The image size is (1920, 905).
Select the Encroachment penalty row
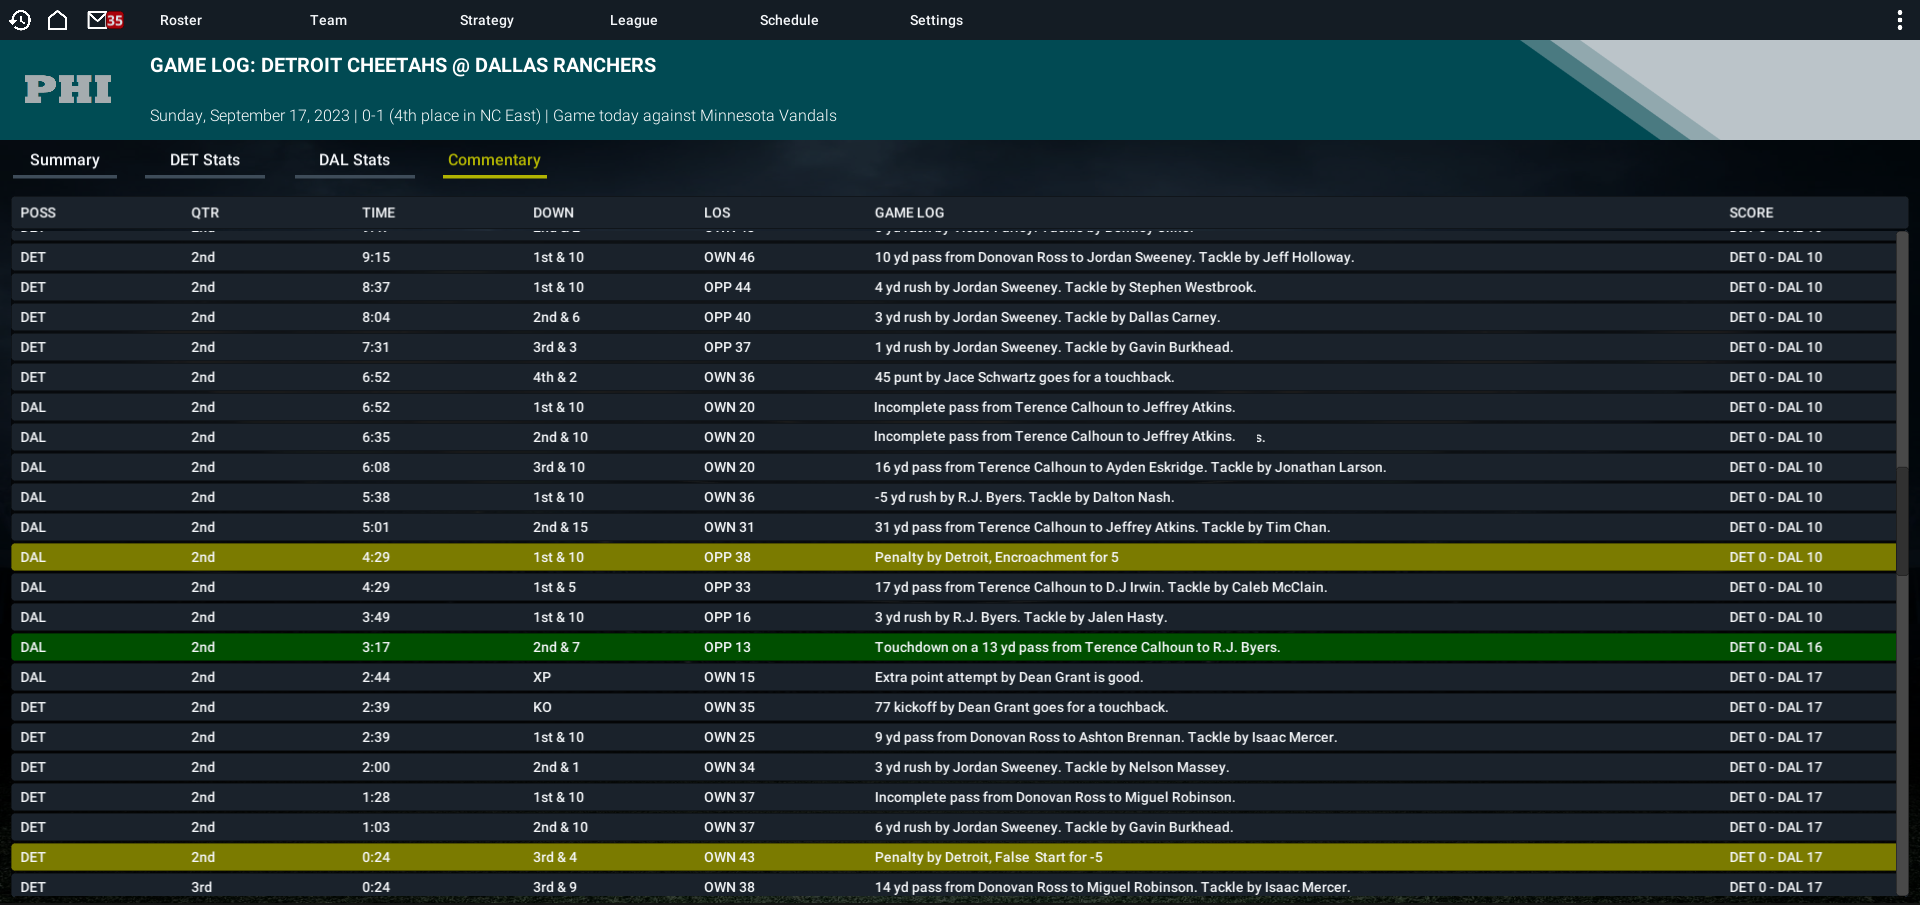tap(954, 557)
